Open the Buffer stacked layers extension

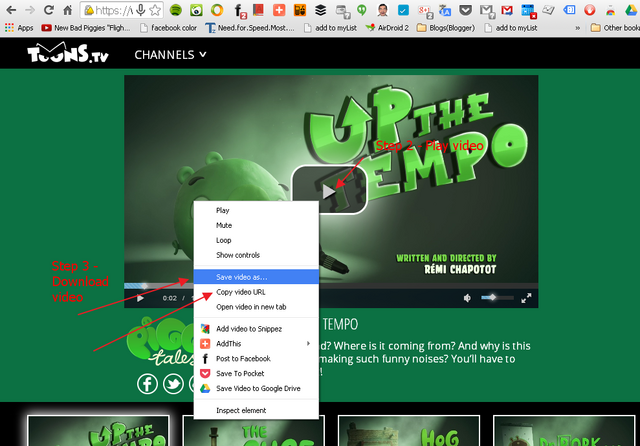click(320, 10)
